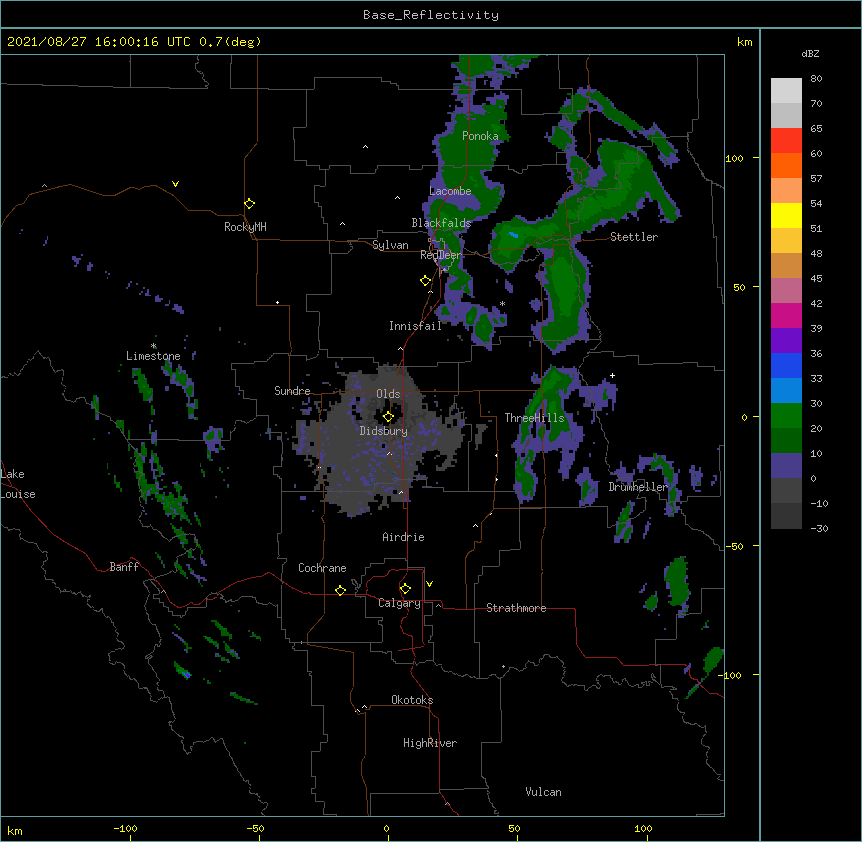The image size is (862, 842).
Task: Click the Ponoka city label
Action: [480, 136]
